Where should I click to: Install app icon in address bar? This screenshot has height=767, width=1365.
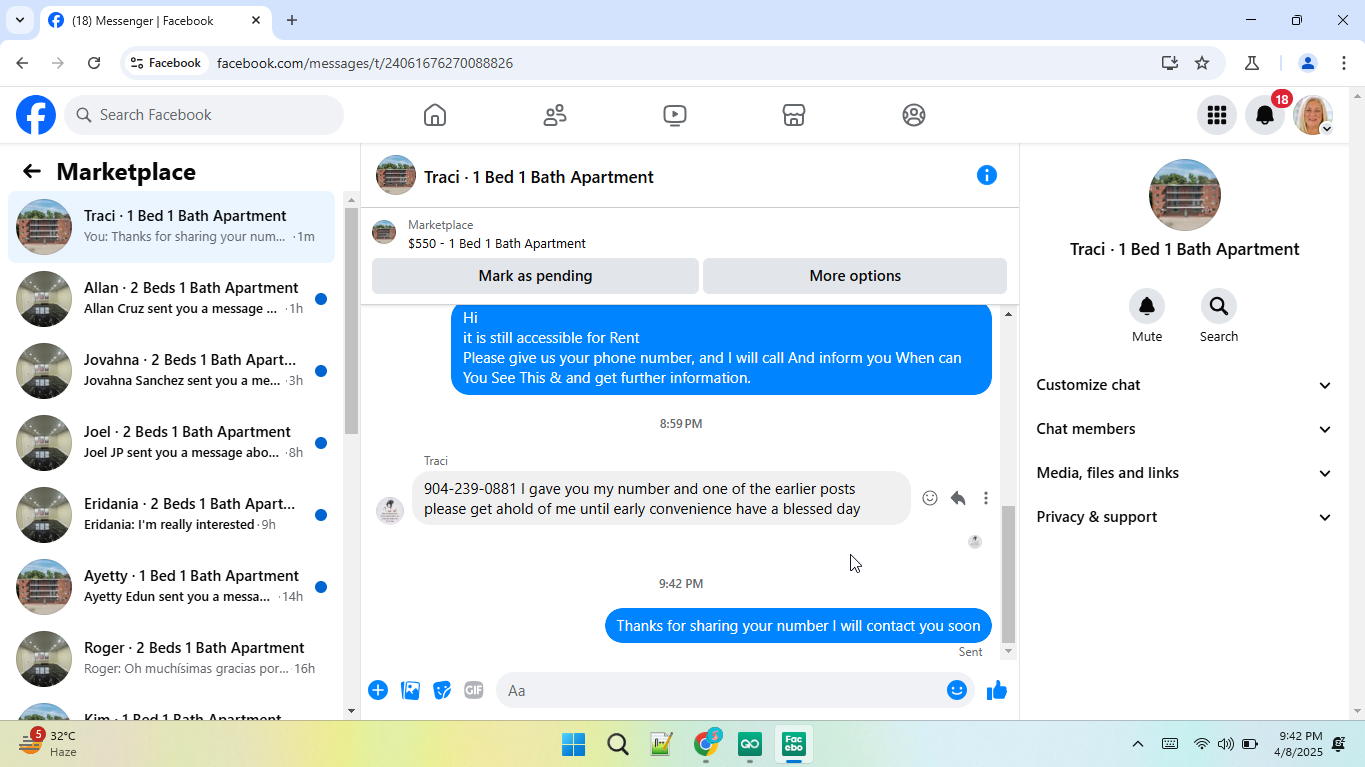[1170, 63]
